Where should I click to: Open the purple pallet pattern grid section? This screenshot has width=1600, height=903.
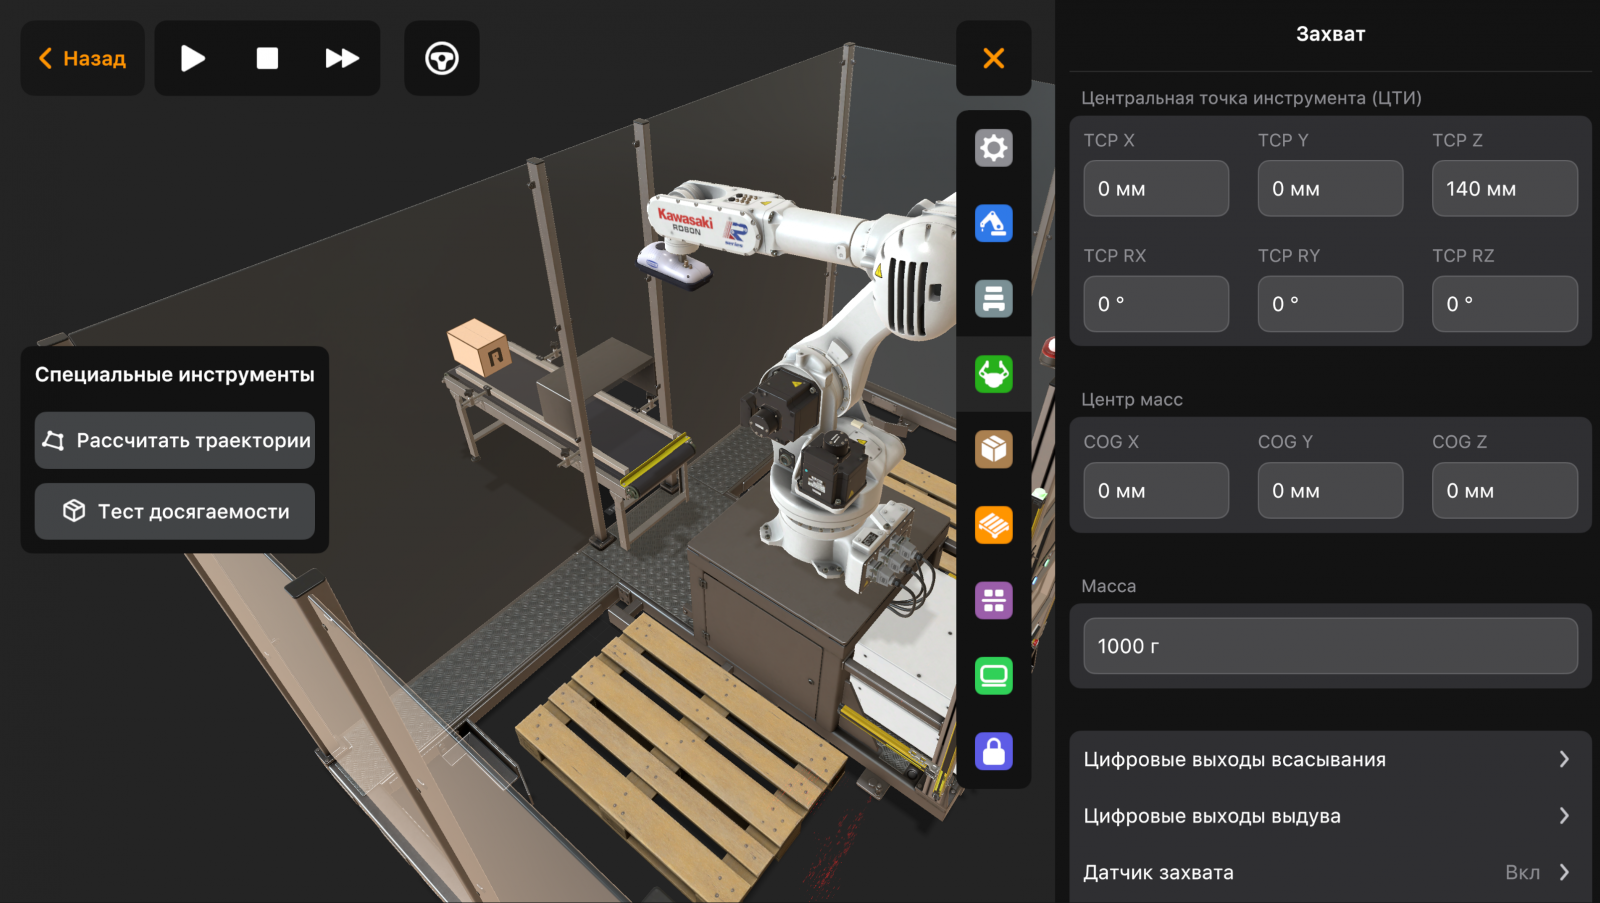pos(994,601)
